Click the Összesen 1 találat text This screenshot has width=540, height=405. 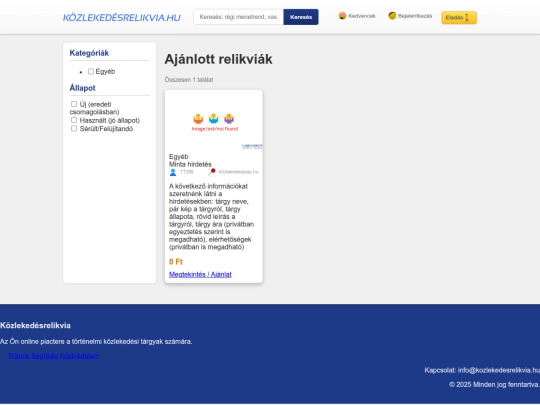click(x=189, y=80)
